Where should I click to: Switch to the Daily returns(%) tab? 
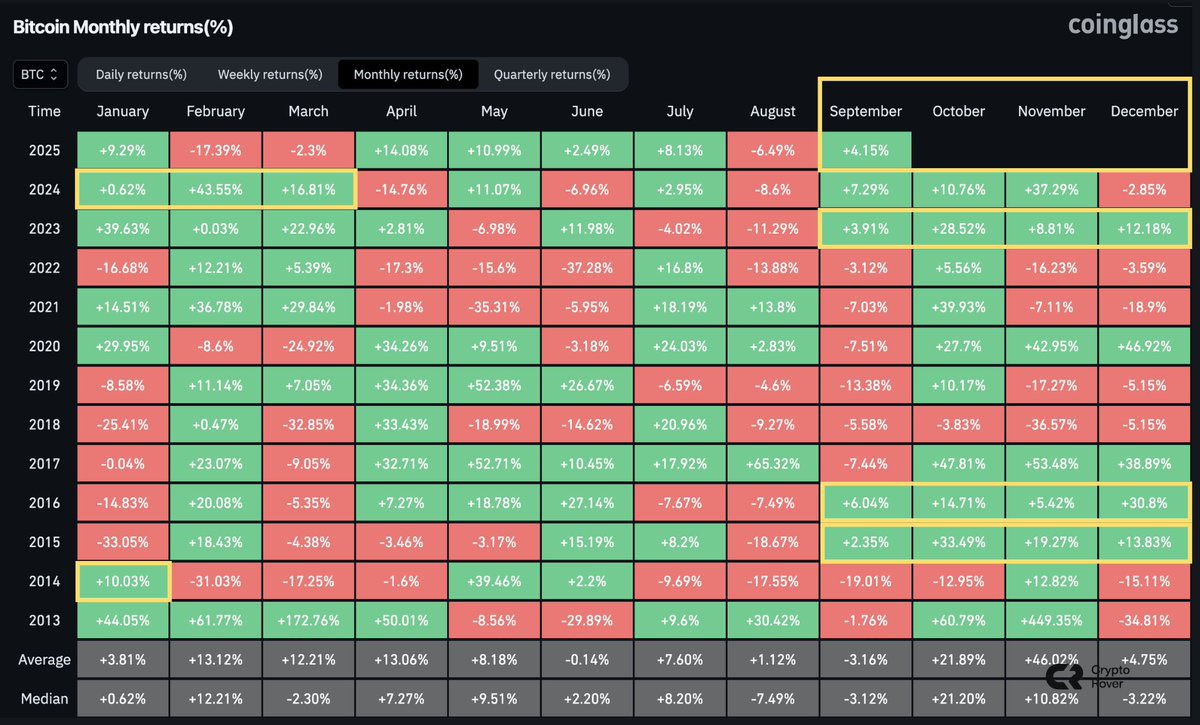[x=140, y=74]
